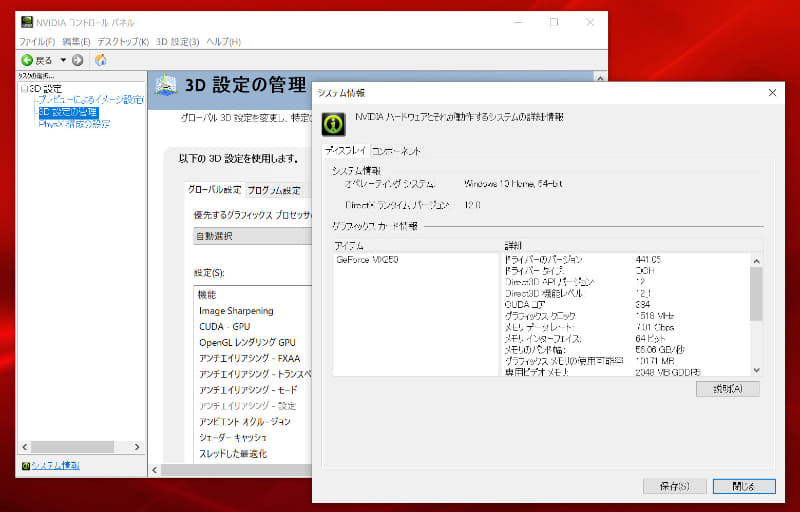
Task: Click the Home icon in the toolbar
Action: (101, 60)
